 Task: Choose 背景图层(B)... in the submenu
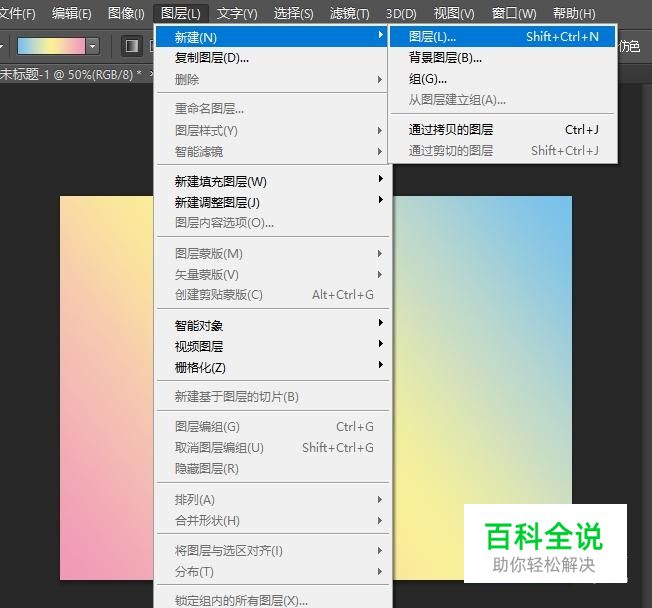coord(502,57)
